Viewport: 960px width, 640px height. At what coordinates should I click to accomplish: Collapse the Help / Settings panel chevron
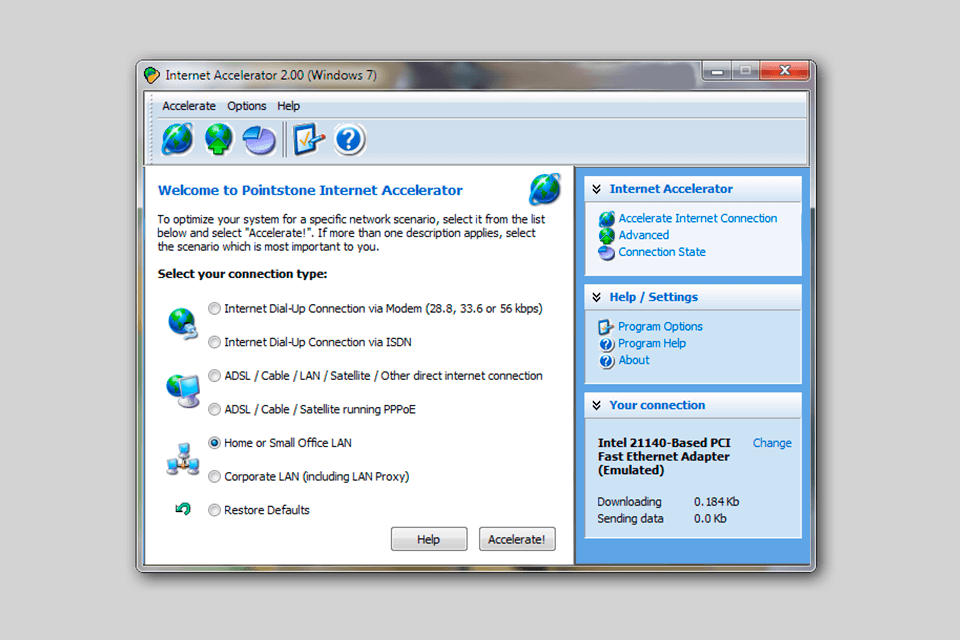point(598,297)
